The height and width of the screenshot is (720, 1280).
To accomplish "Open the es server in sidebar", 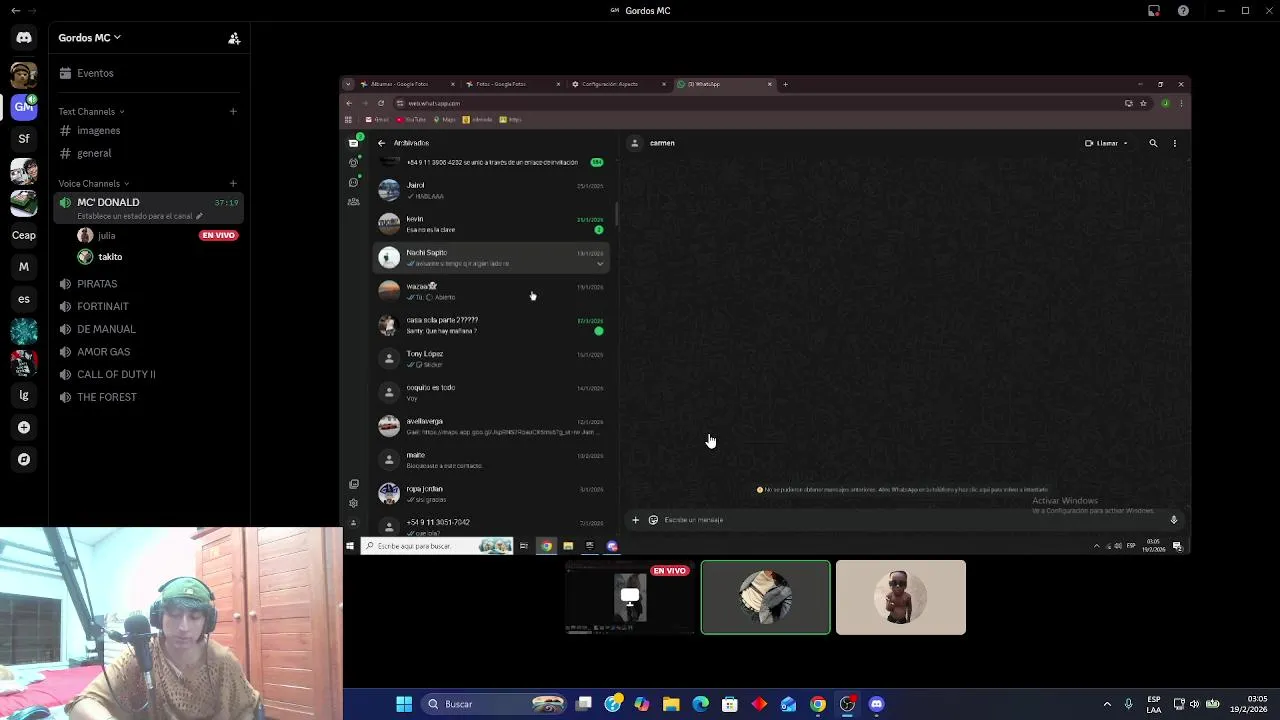I will [x=24, y=299].
